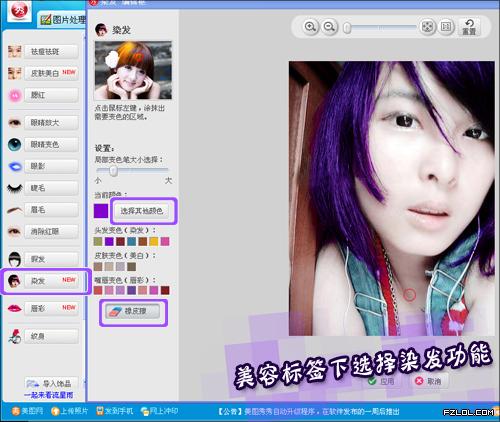
Task: Open the 睫毛 button
Action: [x=51, y=188]
